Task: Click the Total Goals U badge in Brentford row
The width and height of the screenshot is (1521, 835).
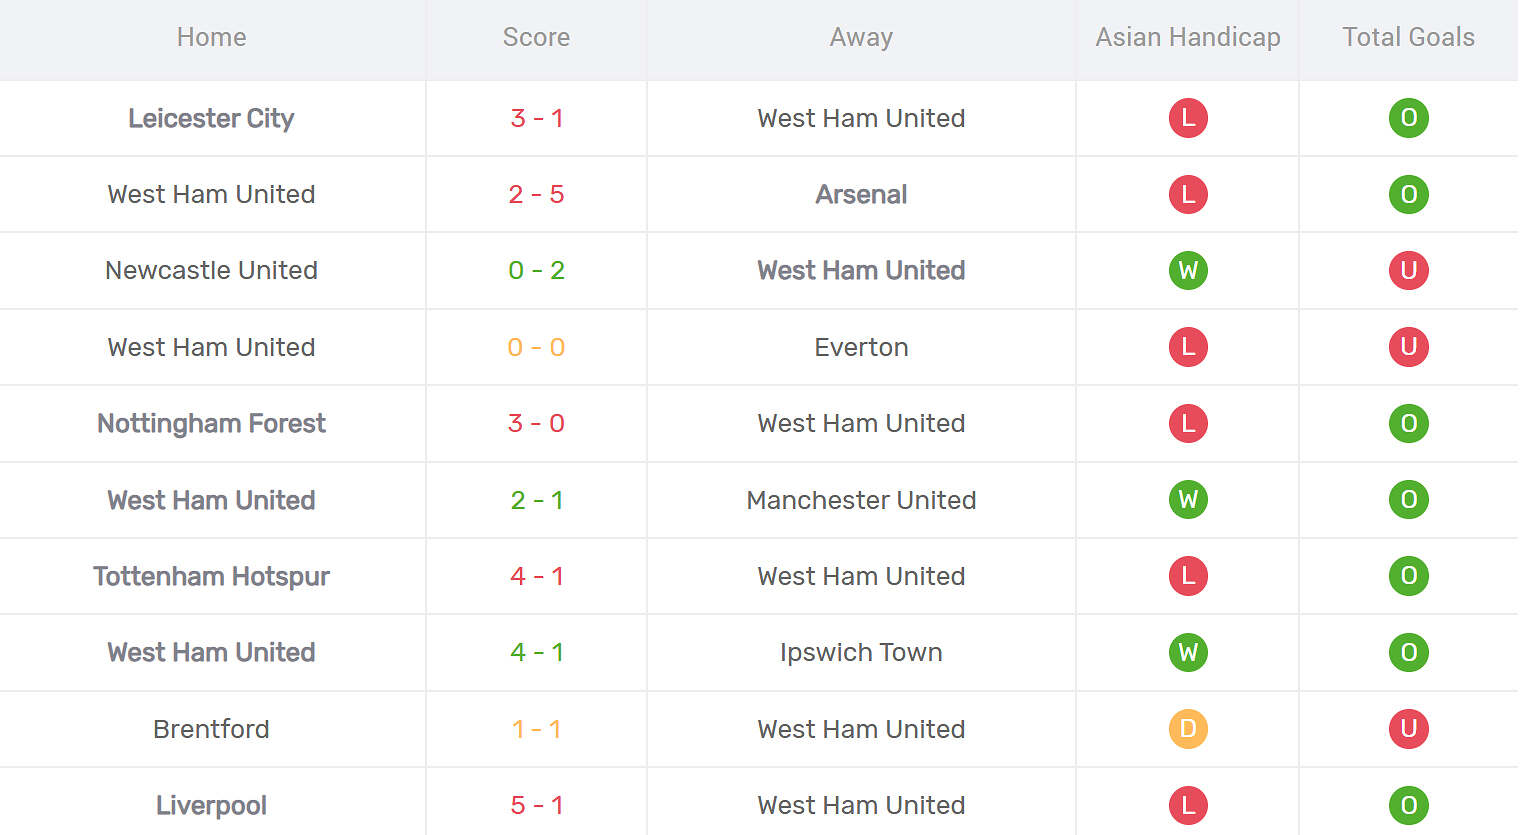Action: tap(1408, 729)
